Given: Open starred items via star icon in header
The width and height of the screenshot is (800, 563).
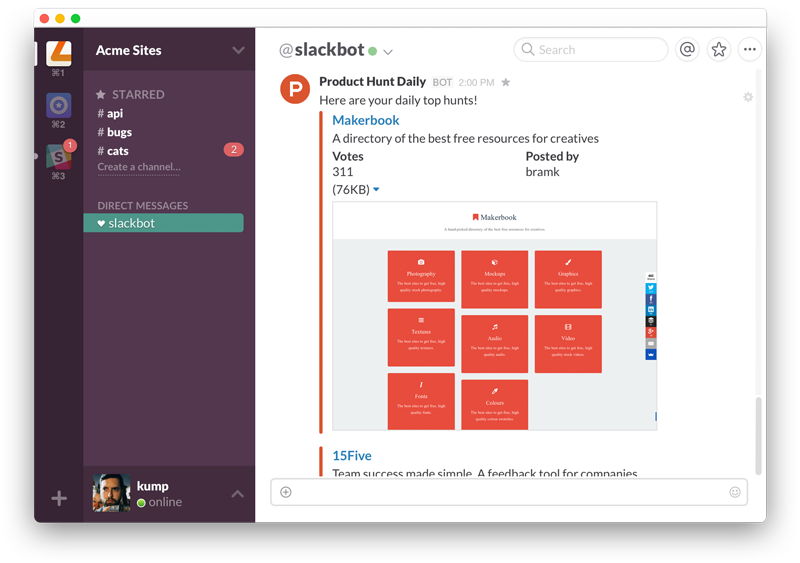Looking at the screenshot, I should (719, 50).
